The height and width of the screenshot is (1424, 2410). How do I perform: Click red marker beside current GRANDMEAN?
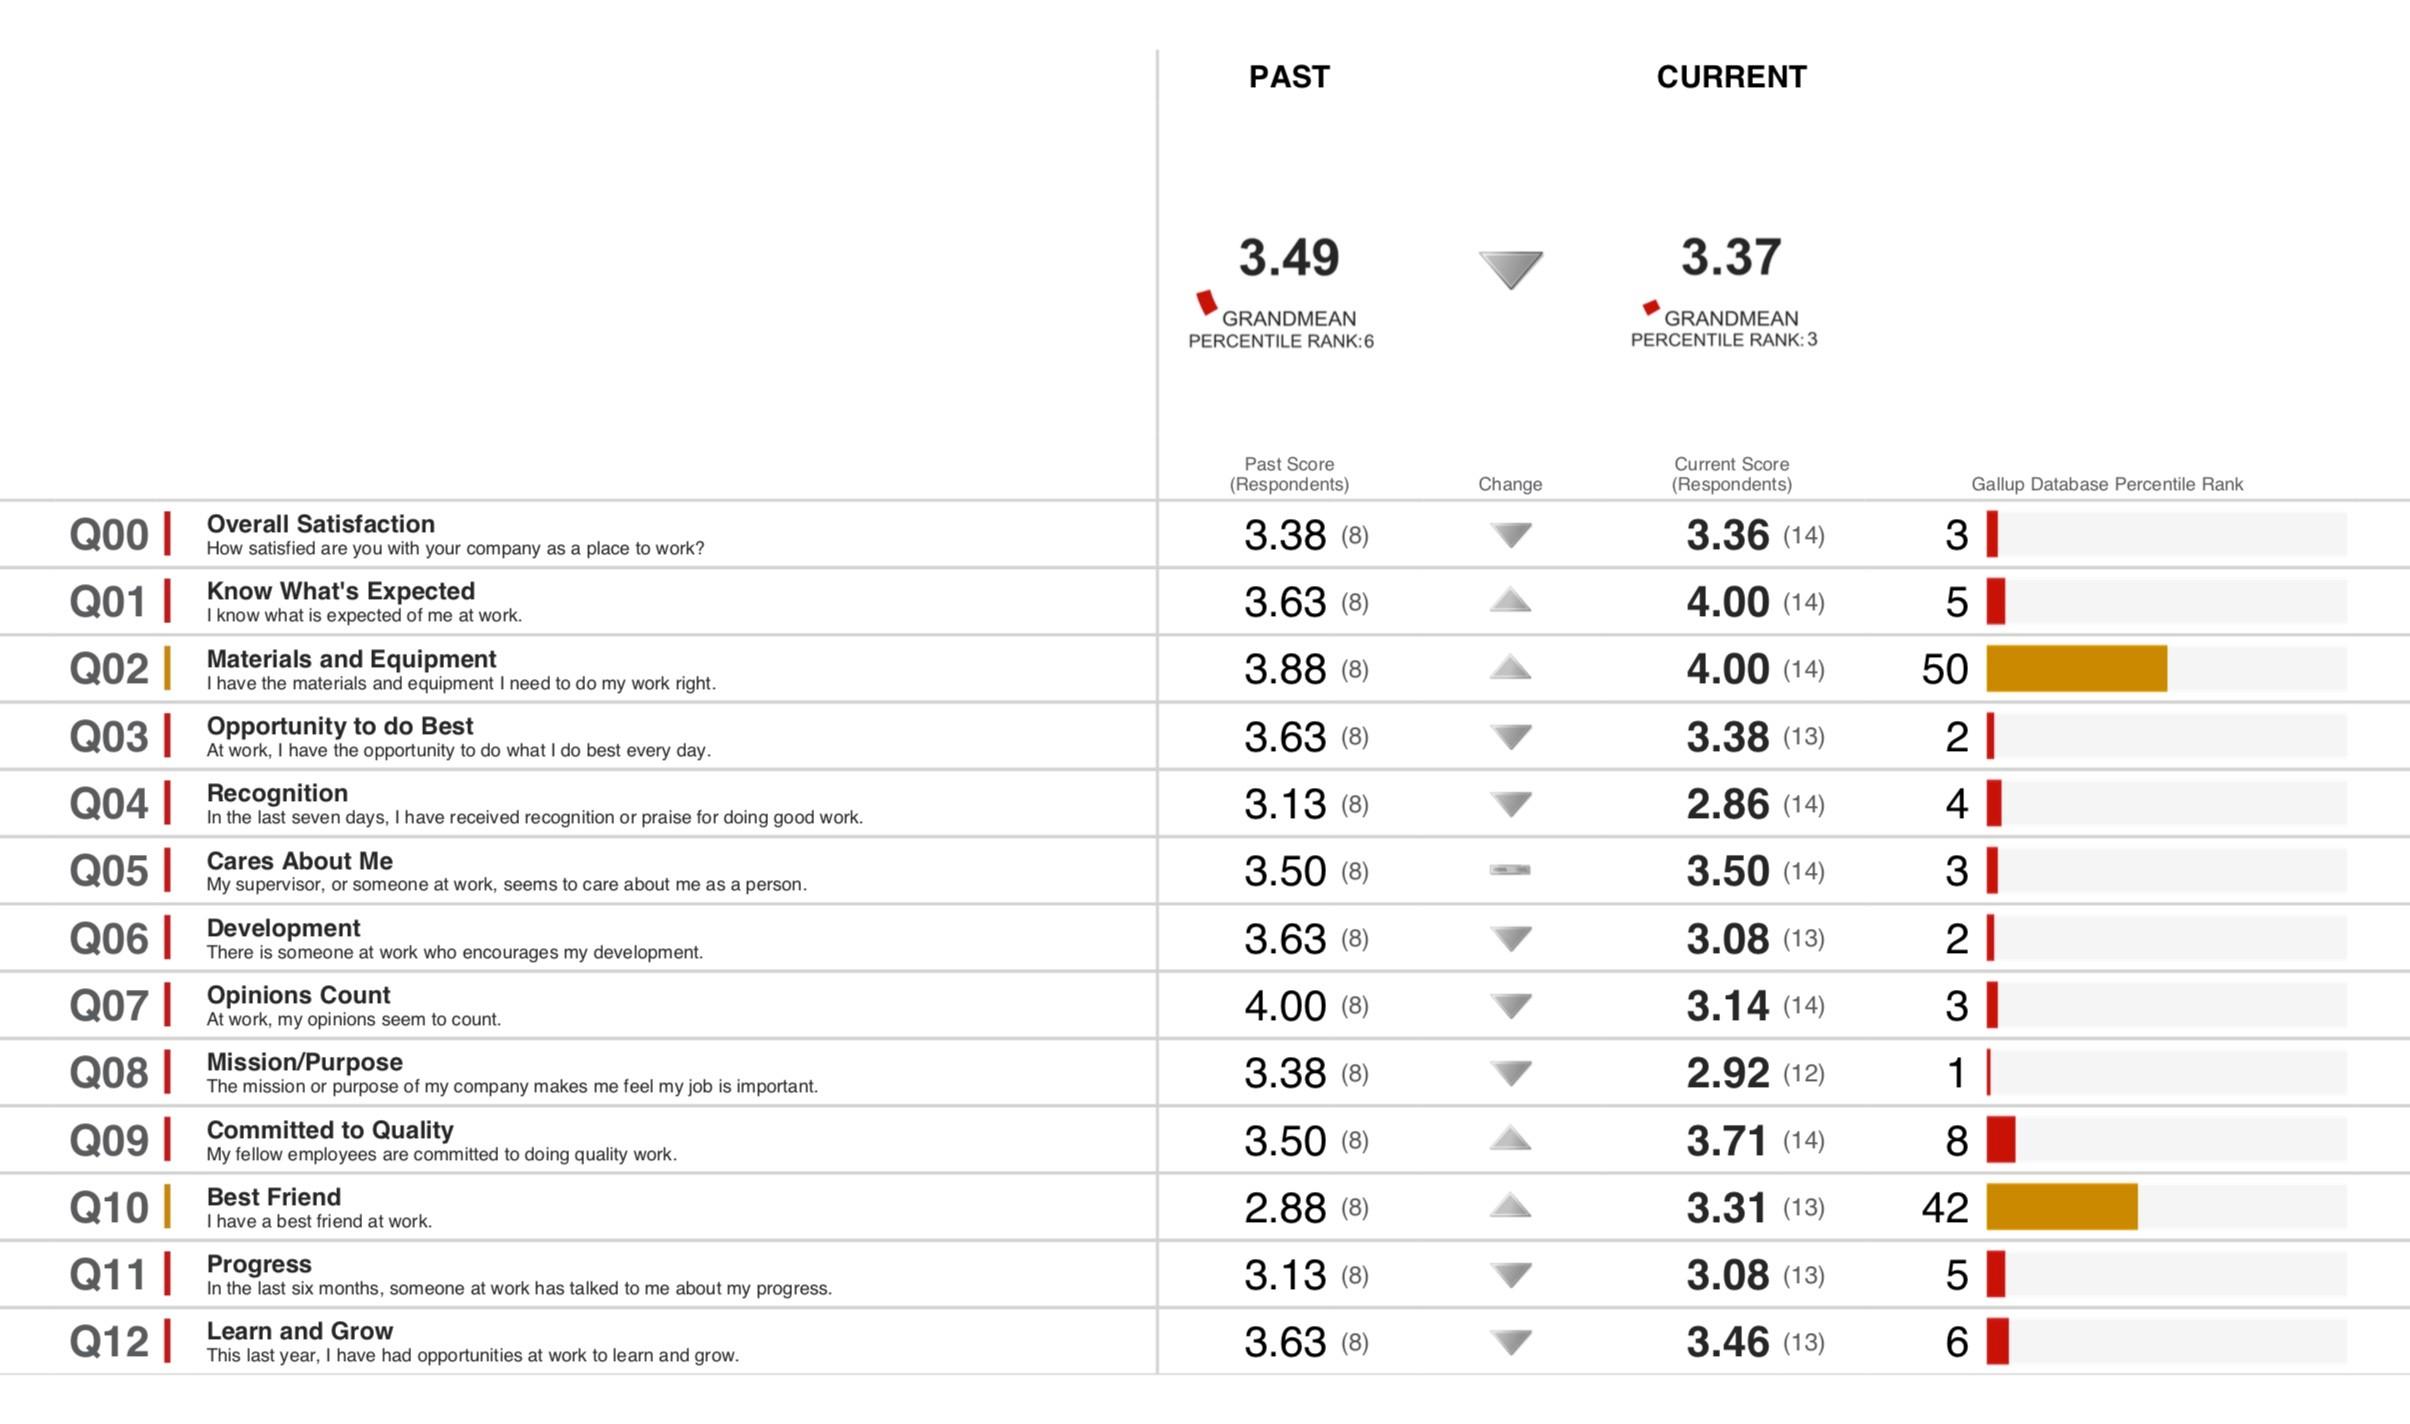(x=1650, y=307)
